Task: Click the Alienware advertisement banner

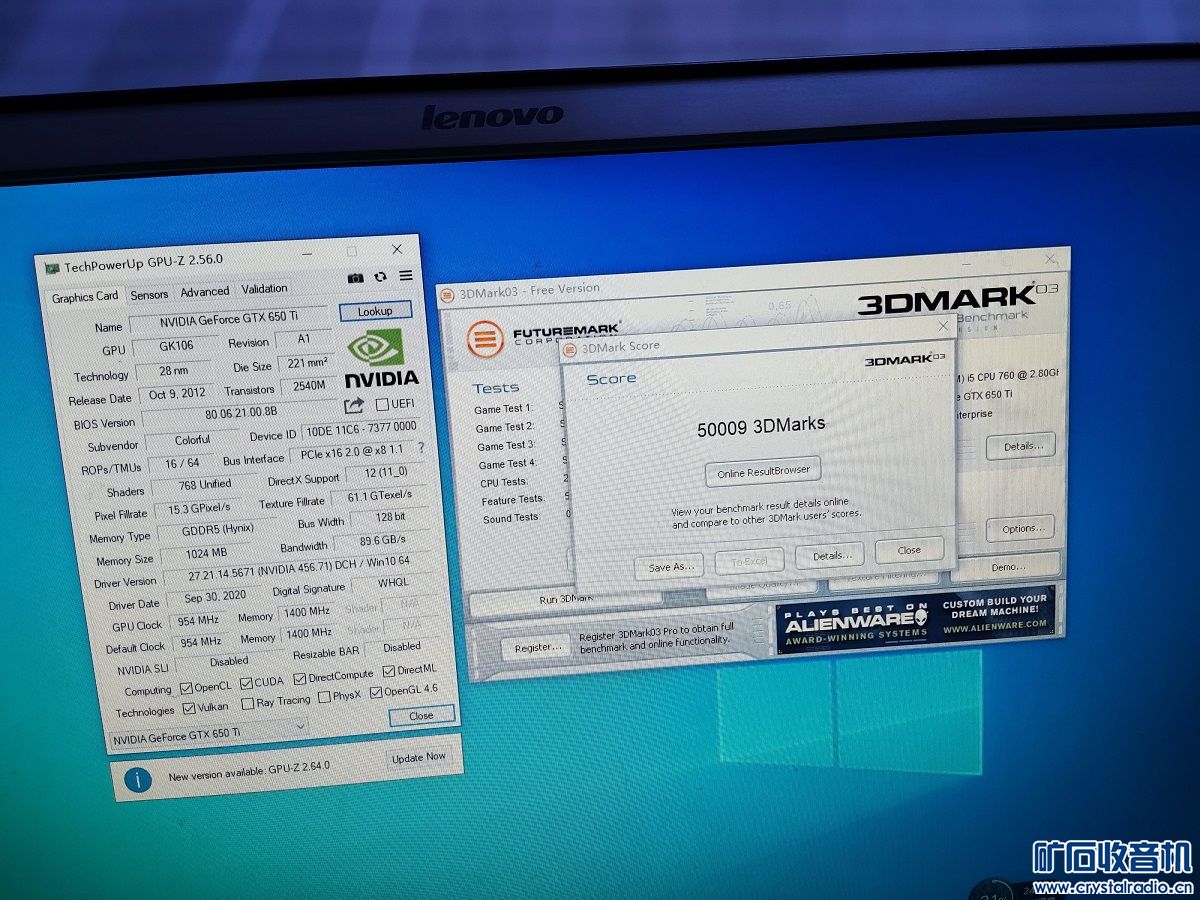Action: point(915,617)
